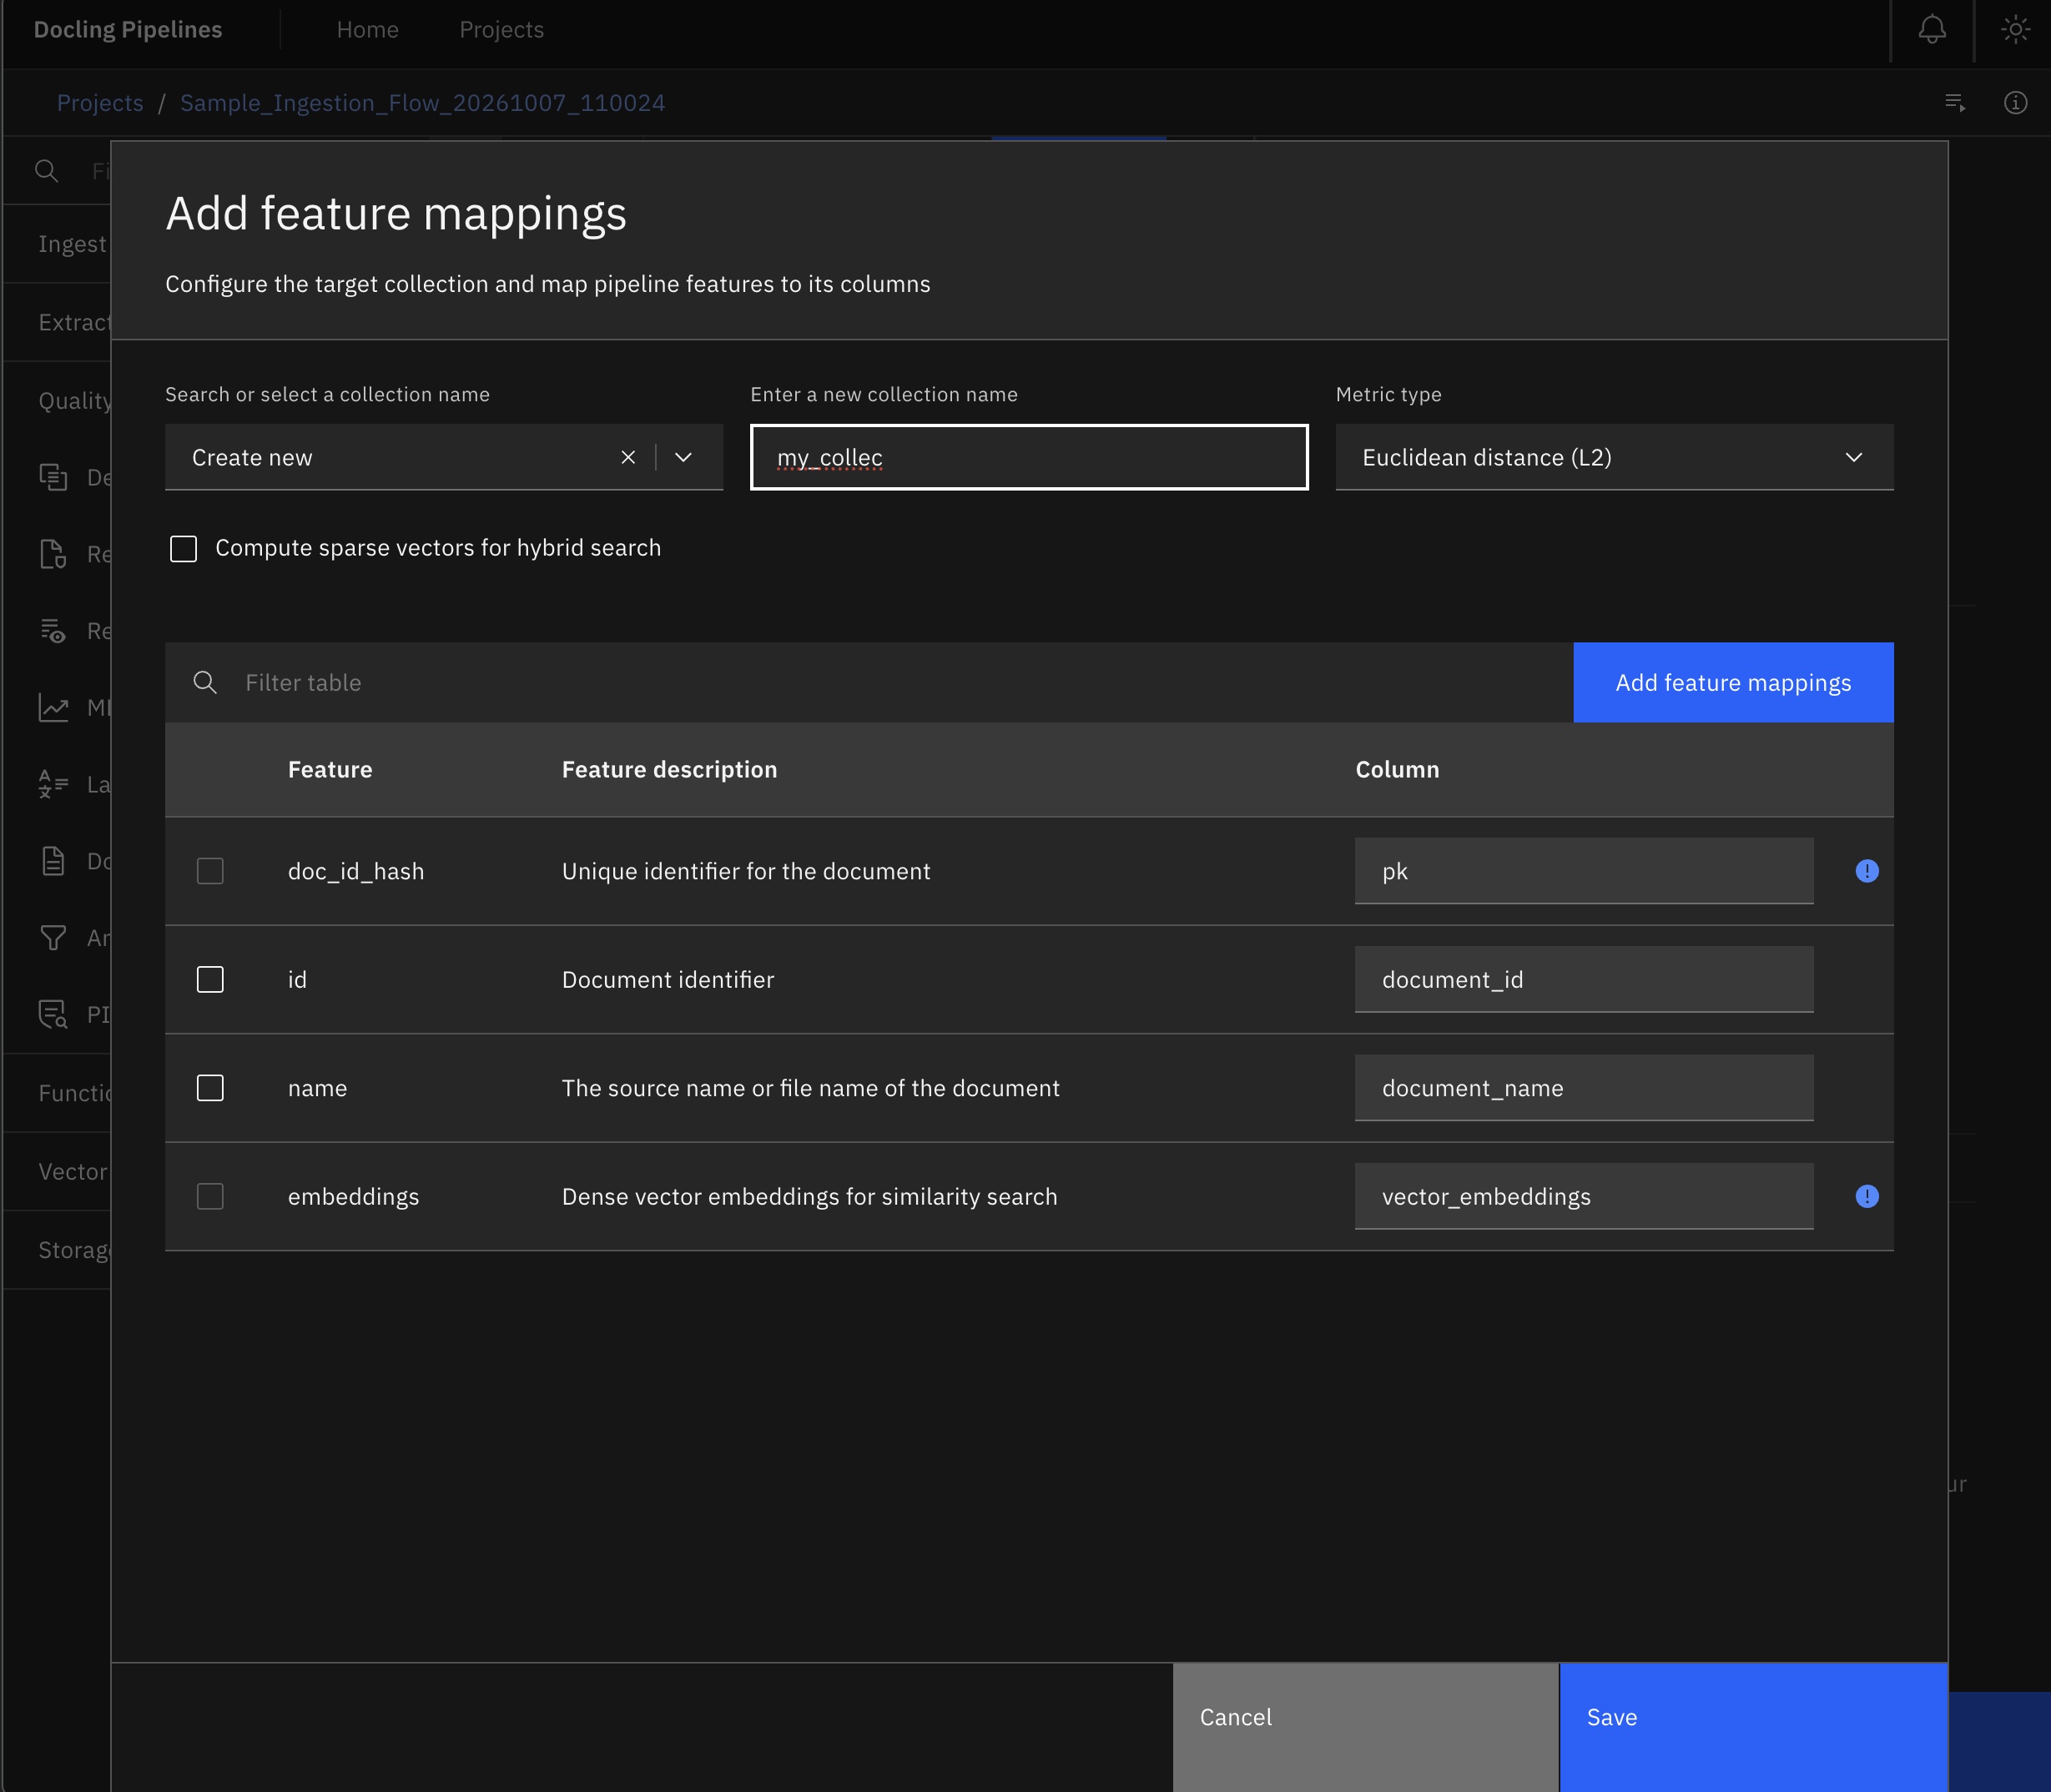Click the Filter table search icon
This screenshot has width=2051, height=1792.
coord(205,682)
